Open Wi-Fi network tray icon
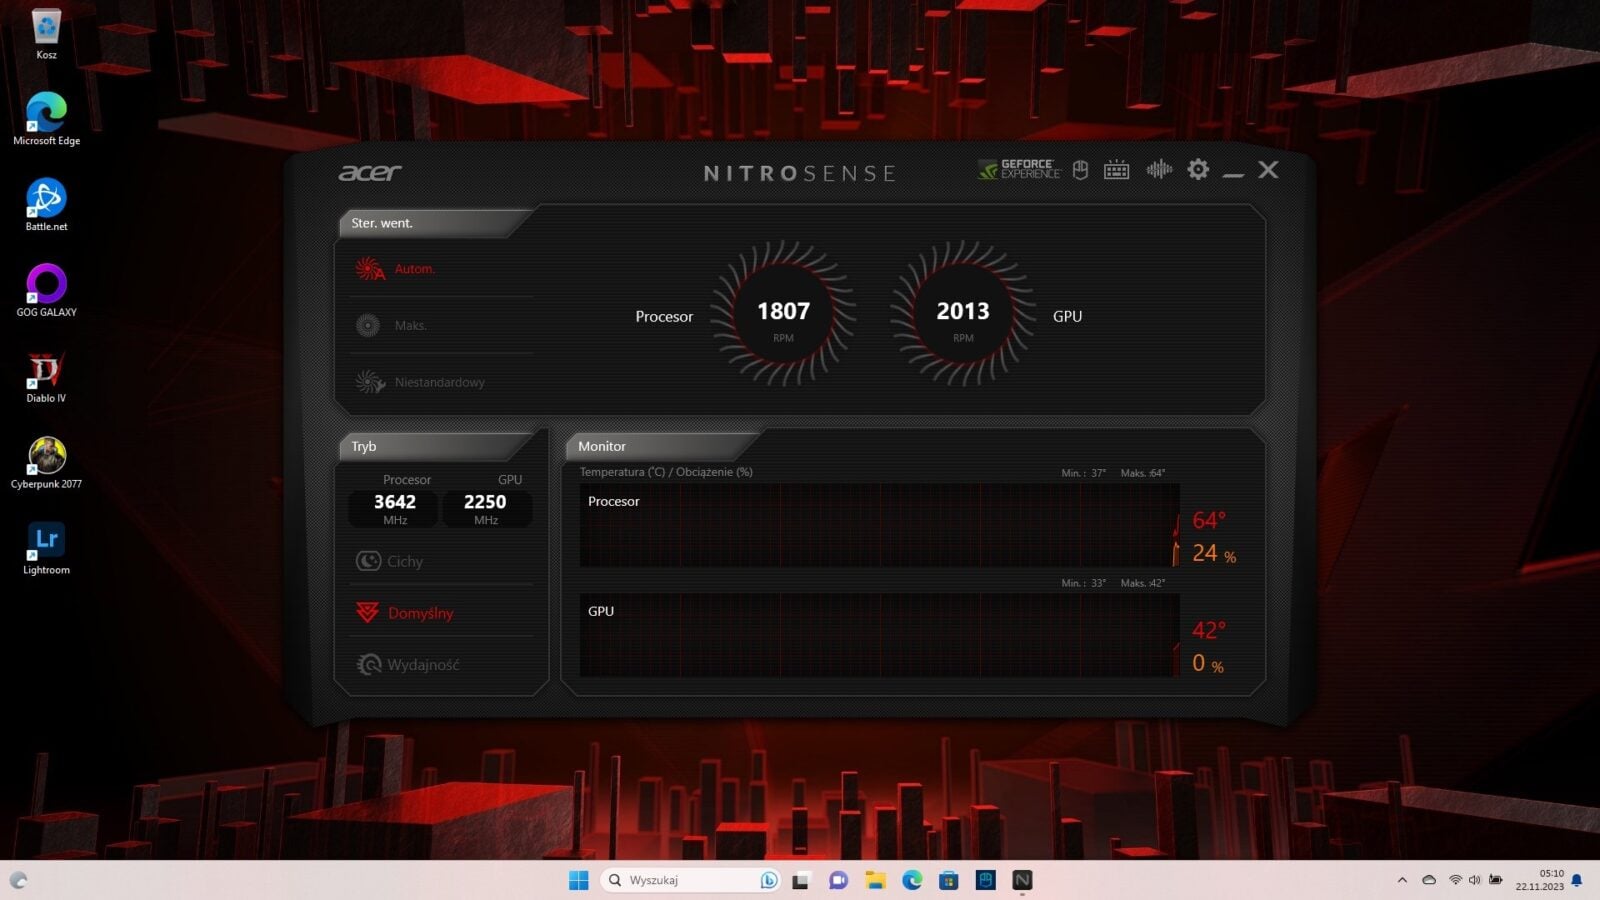Screen dimensions: 1600x900 [1455, 880]
